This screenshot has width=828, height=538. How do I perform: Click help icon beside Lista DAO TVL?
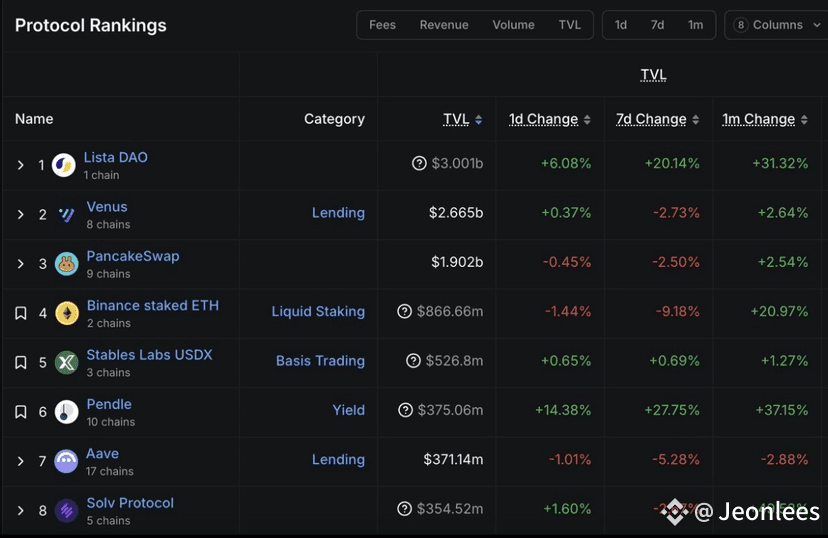[419, 163]
